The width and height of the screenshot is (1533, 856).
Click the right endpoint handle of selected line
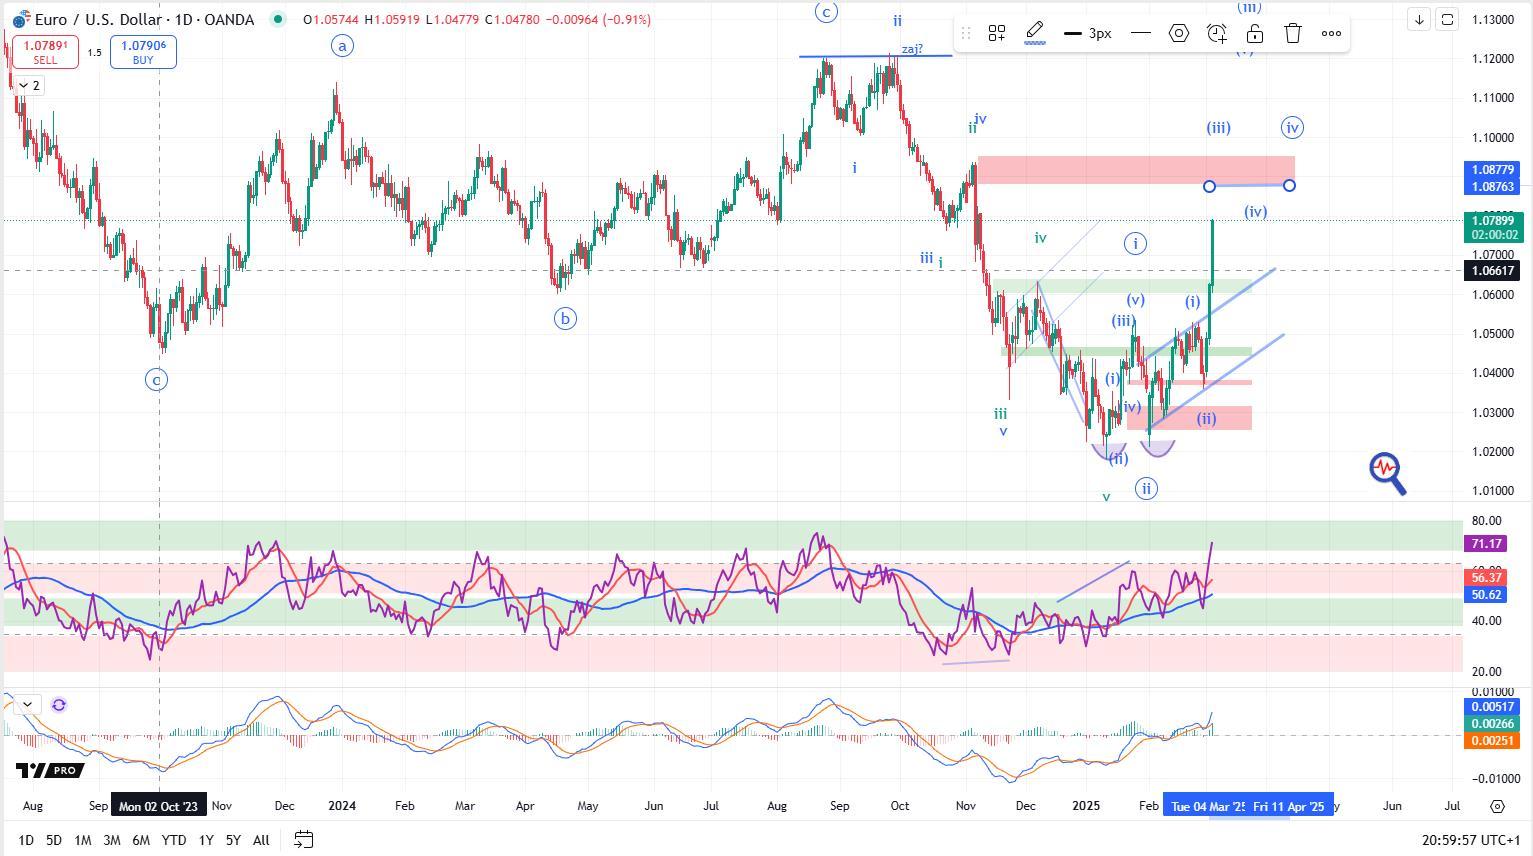click(x=1290, y=186)
